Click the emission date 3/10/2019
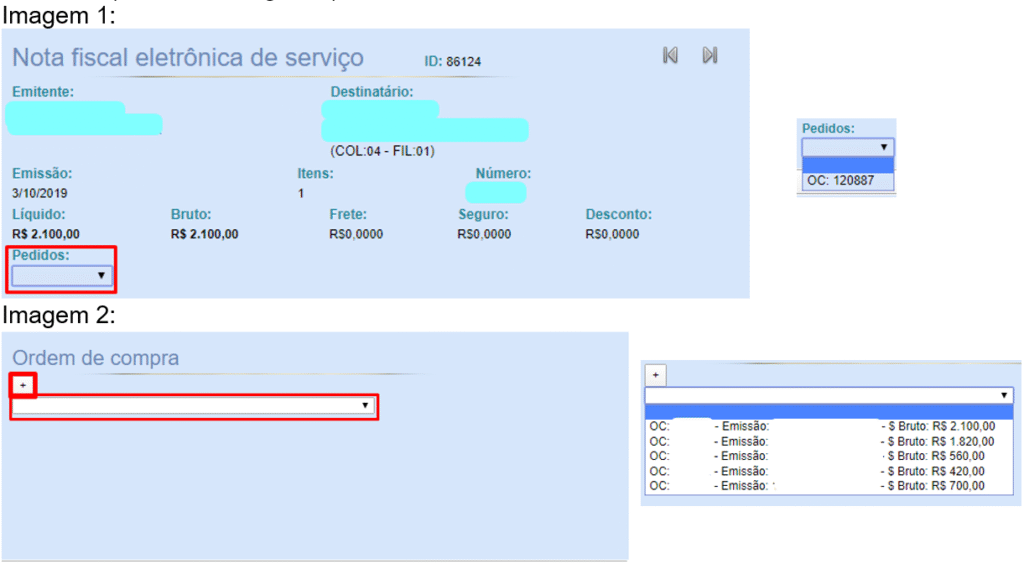Viewport: 1024px width, 564px height. coord(40,192)
